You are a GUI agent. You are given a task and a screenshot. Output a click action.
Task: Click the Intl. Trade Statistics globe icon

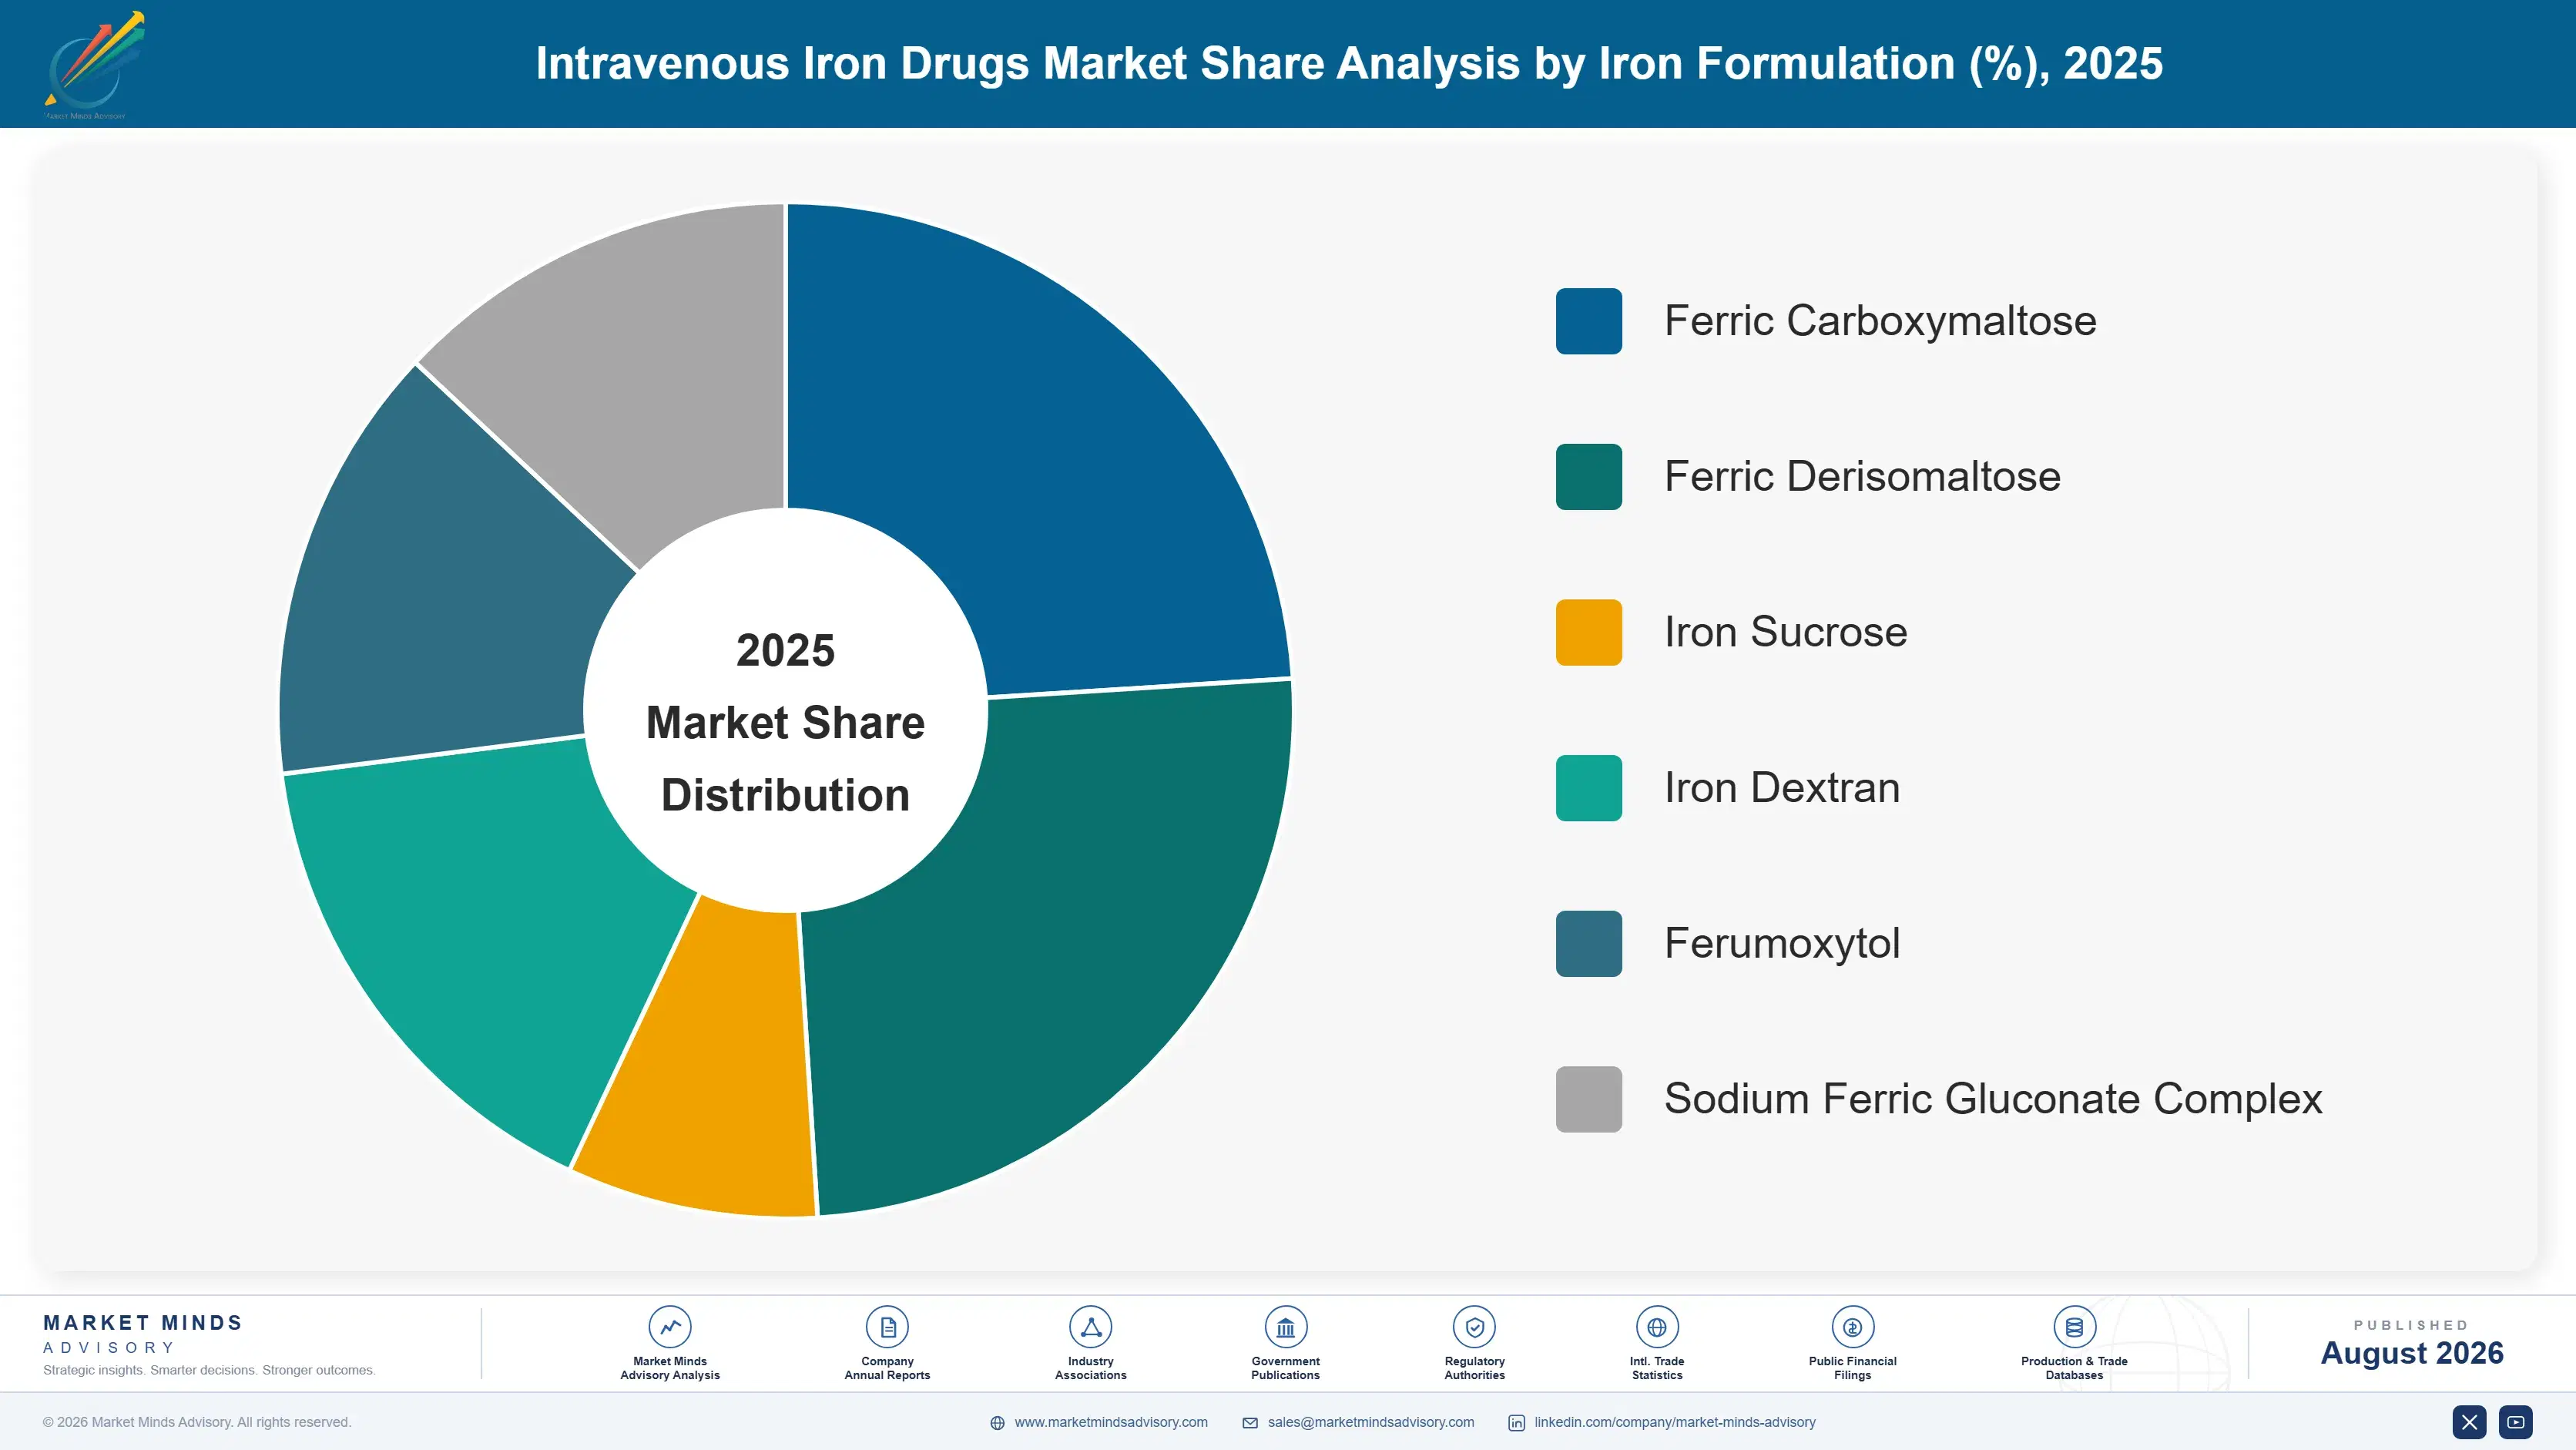tap(1657, 1327)
